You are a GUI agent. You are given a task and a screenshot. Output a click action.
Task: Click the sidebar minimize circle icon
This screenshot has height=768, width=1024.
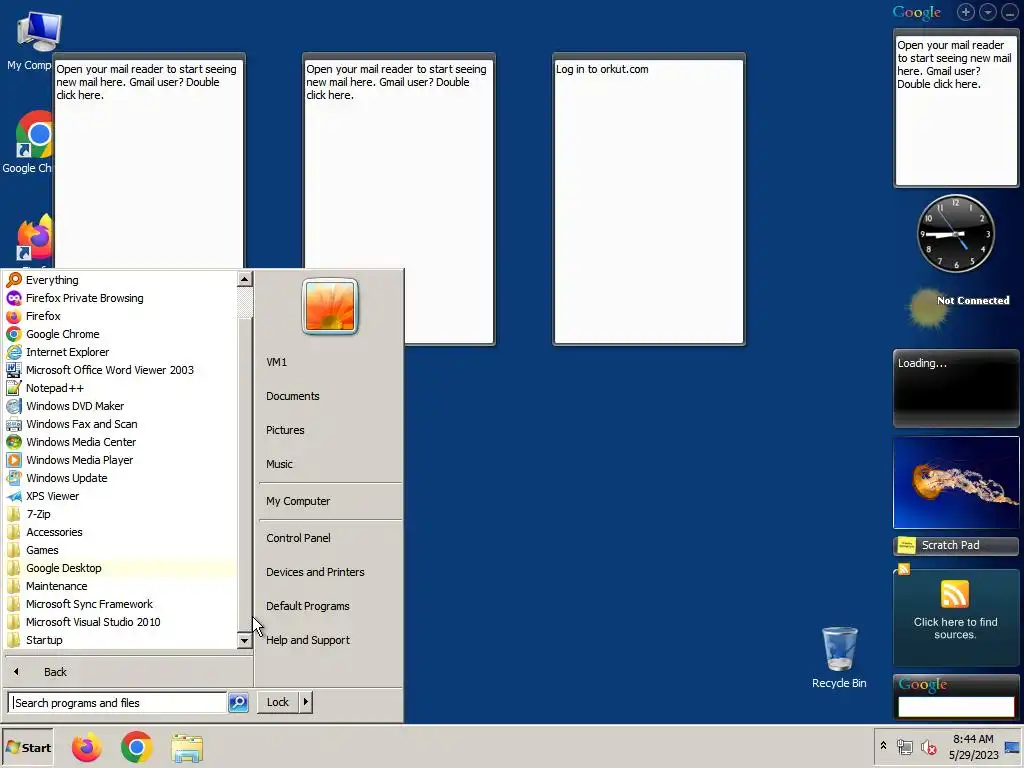(1010, 12)
